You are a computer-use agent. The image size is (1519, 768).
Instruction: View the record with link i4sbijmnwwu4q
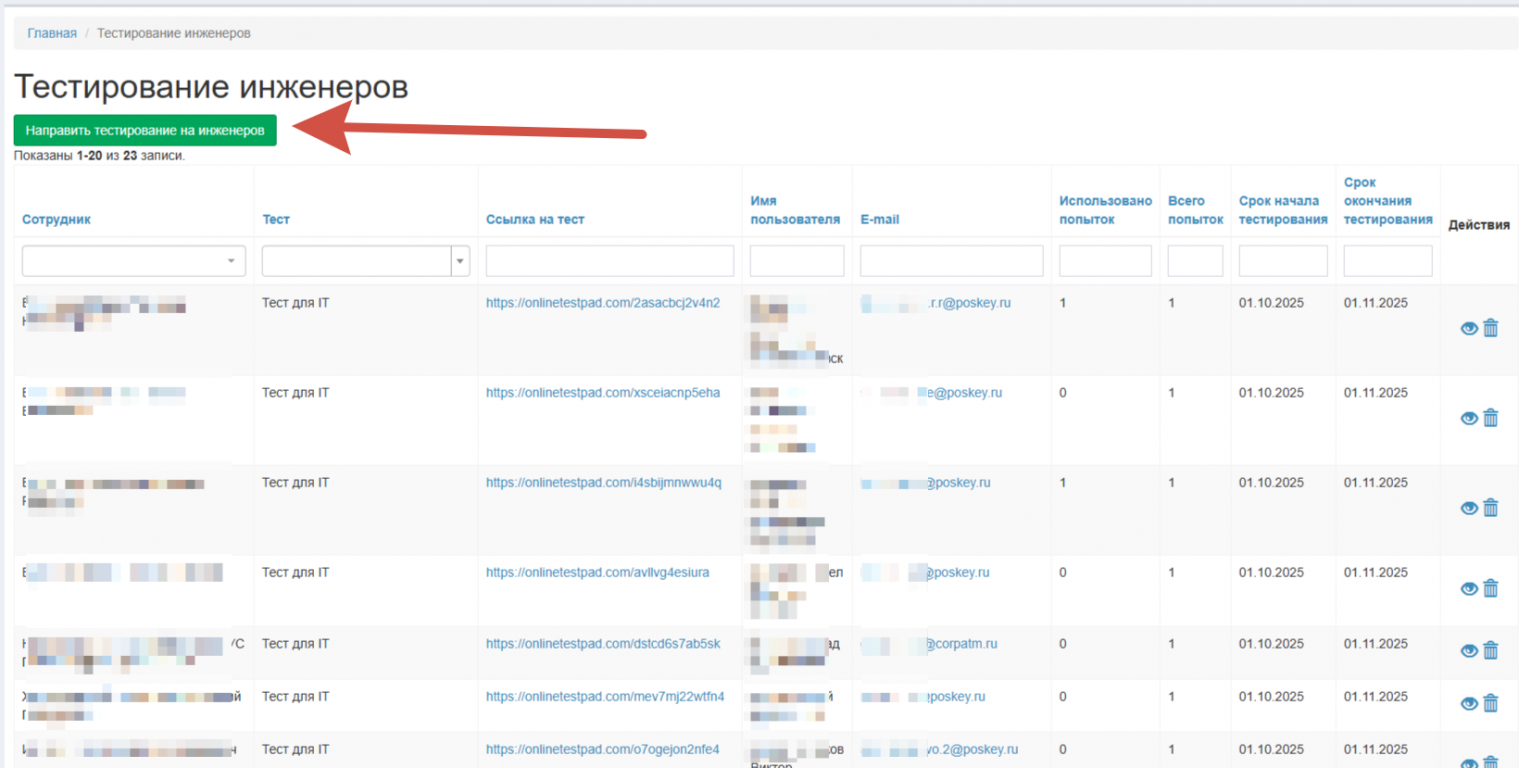(1468, 508)
